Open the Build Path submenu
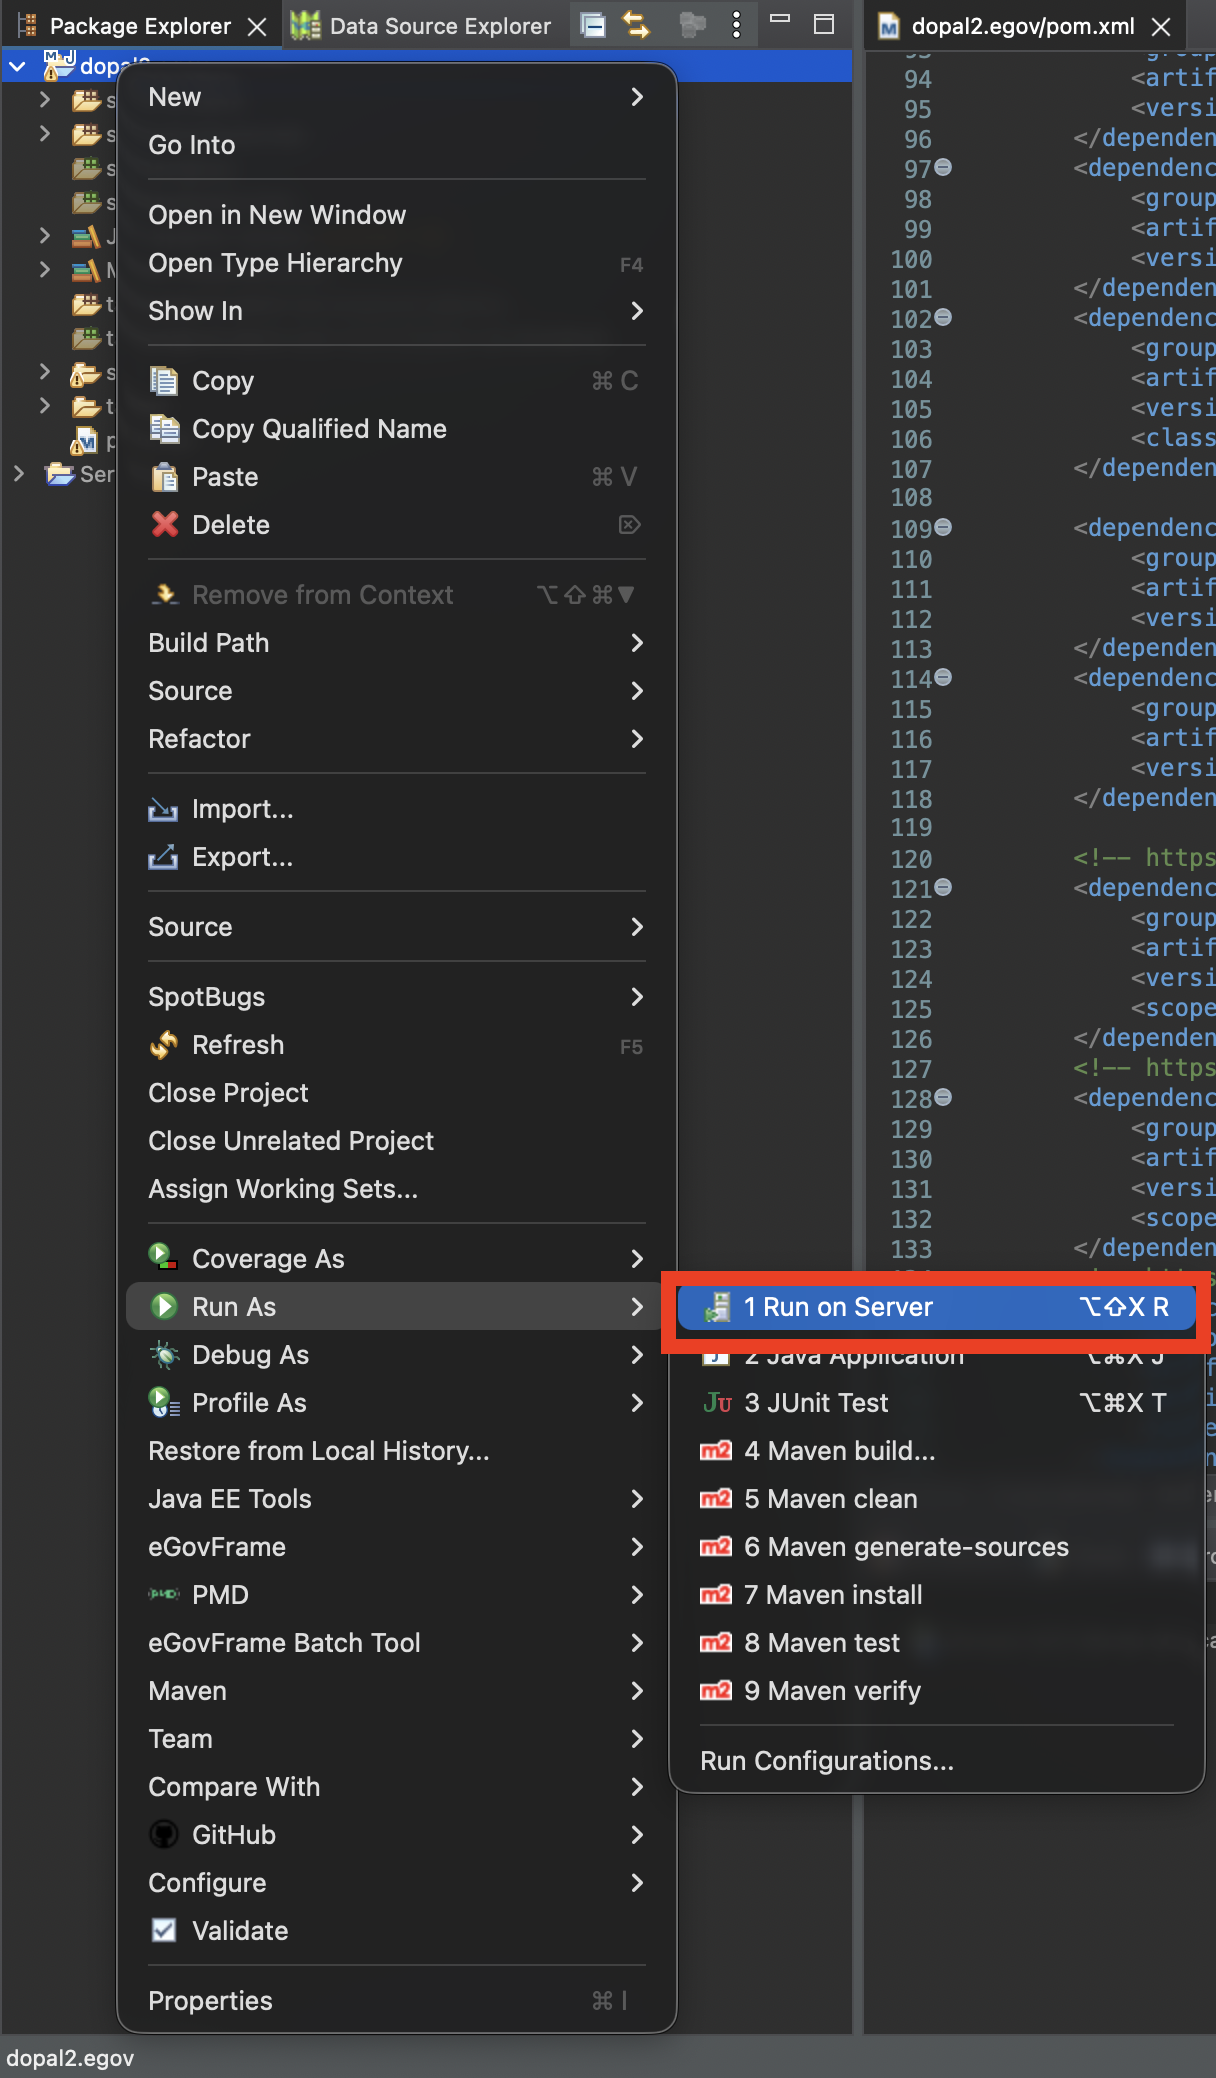1216x2078 pixels. (397, 643)
